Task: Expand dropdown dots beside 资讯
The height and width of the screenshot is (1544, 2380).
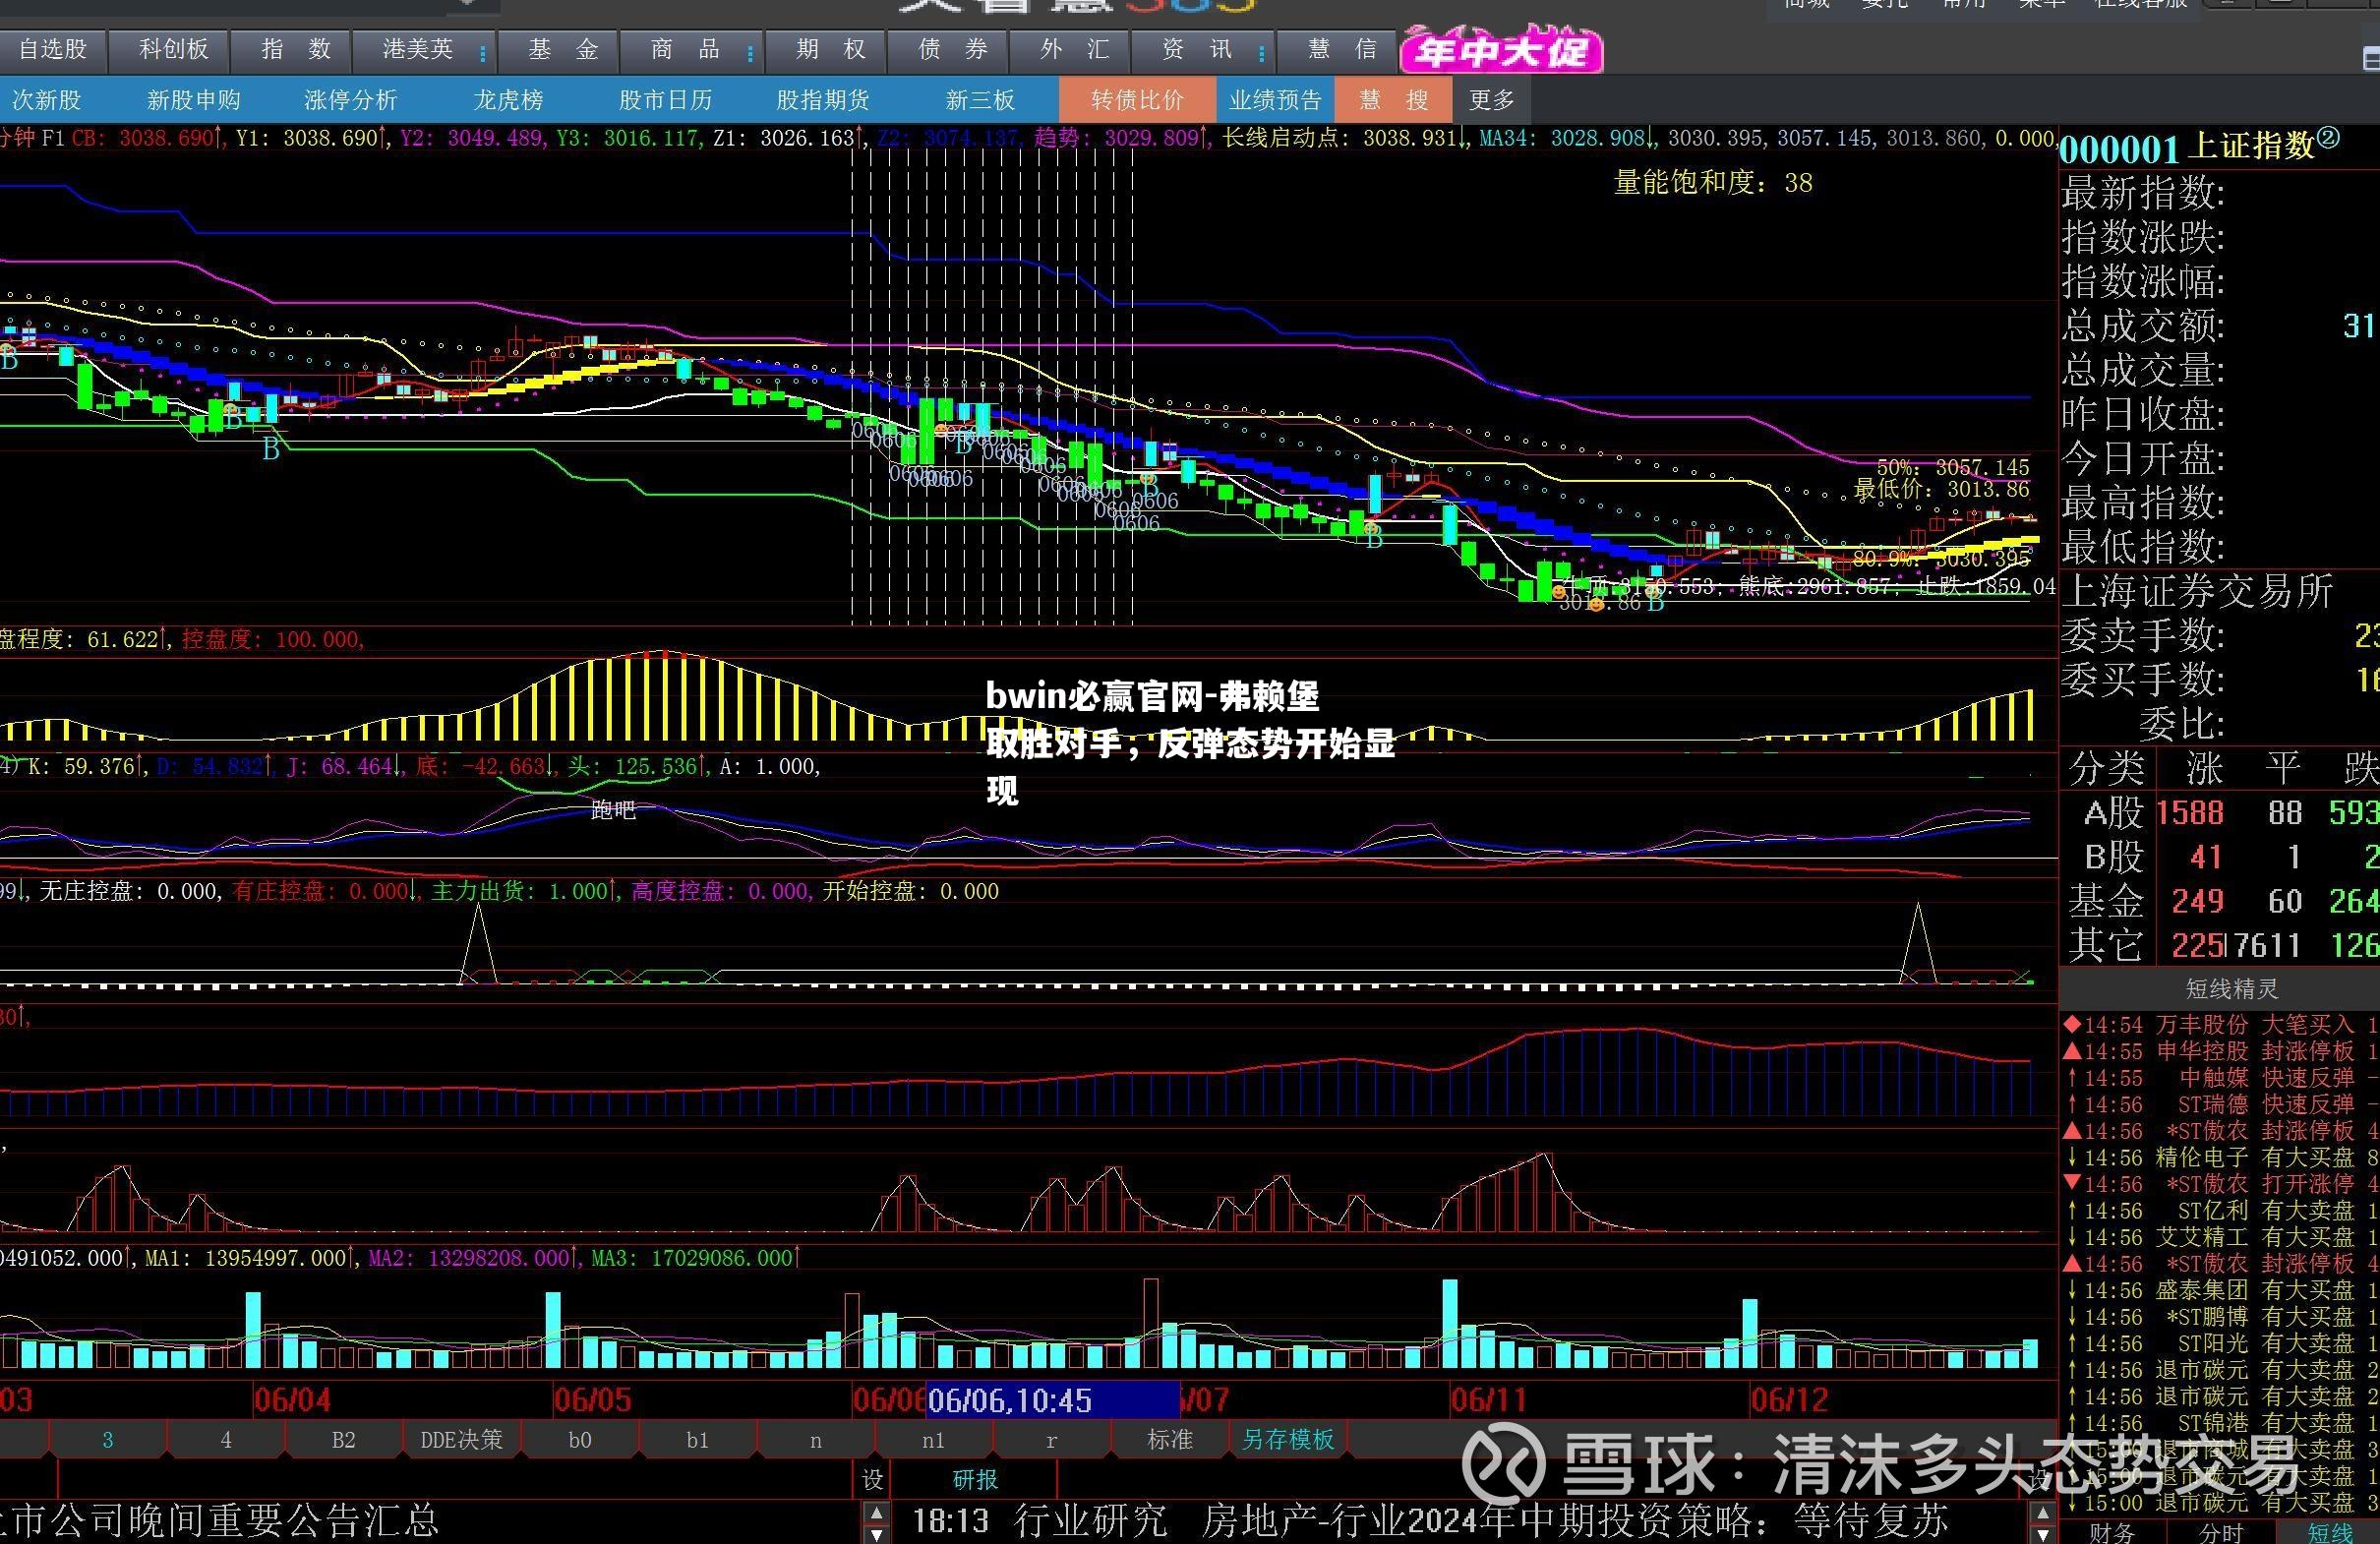Action: tap(1262, 52)
